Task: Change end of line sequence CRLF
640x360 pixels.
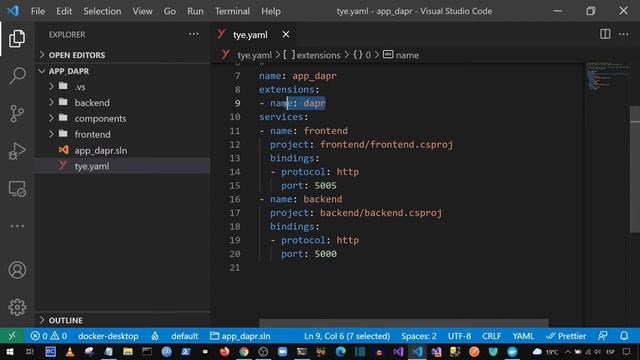Action: click(491, 336)
